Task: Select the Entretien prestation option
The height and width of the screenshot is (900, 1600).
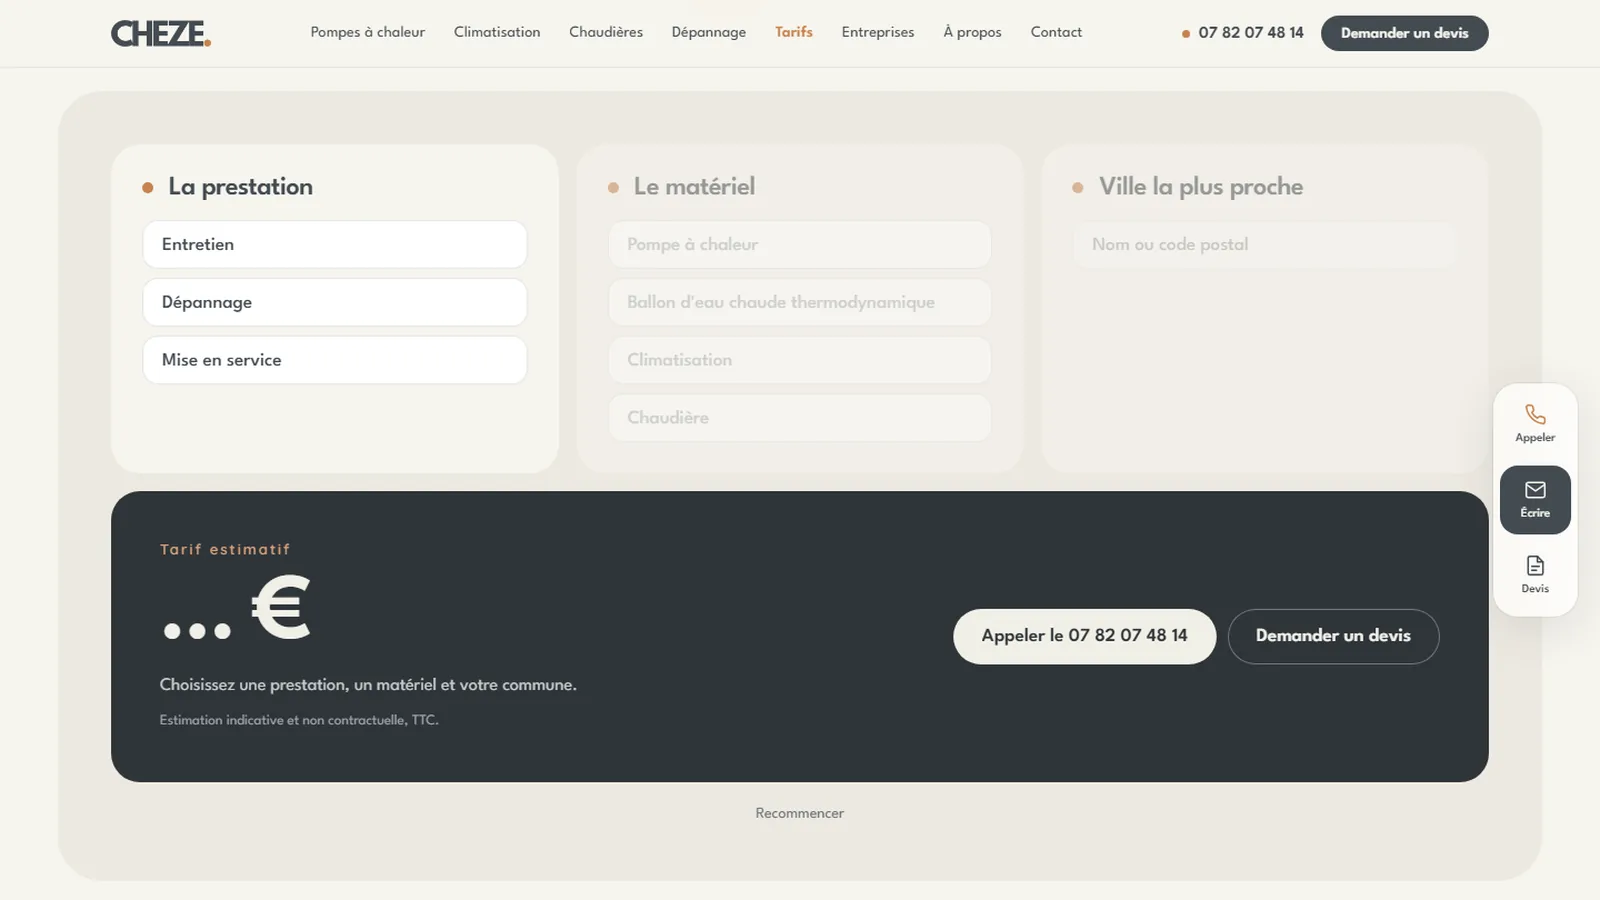Action: [x=335, y=245]
